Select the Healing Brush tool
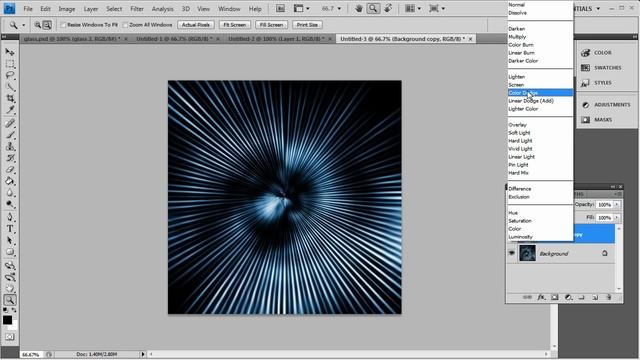Image resolution: width=640 pixels, height=360 pixels. (10, 124)
